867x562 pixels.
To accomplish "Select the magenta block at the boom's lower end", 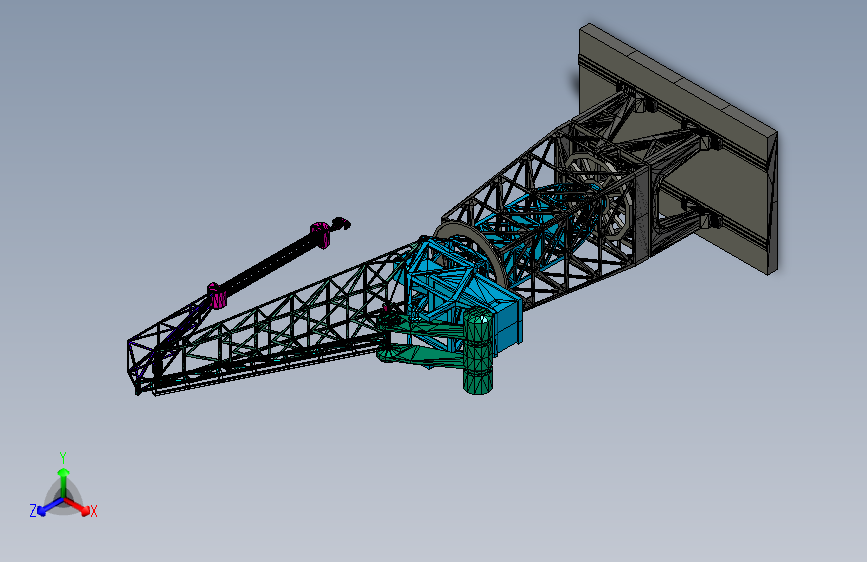I will (x=217, y=295).
